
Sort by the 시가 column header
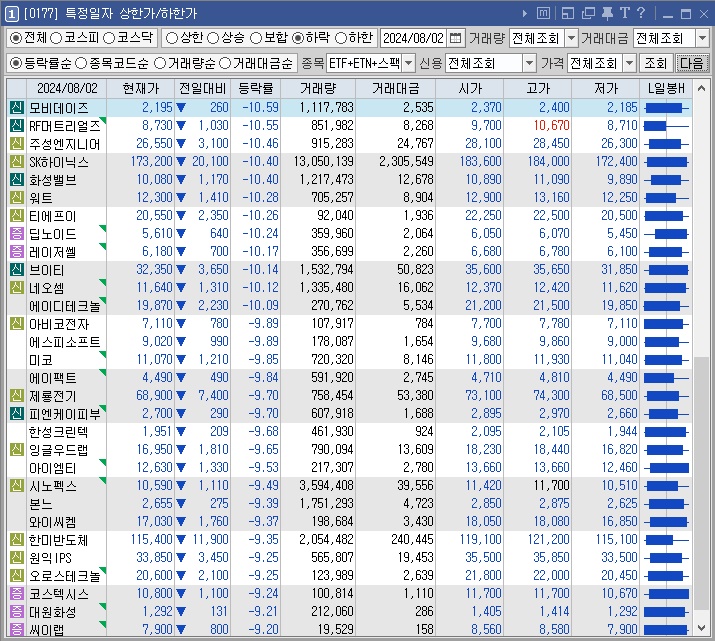click(x=470, y=88)
